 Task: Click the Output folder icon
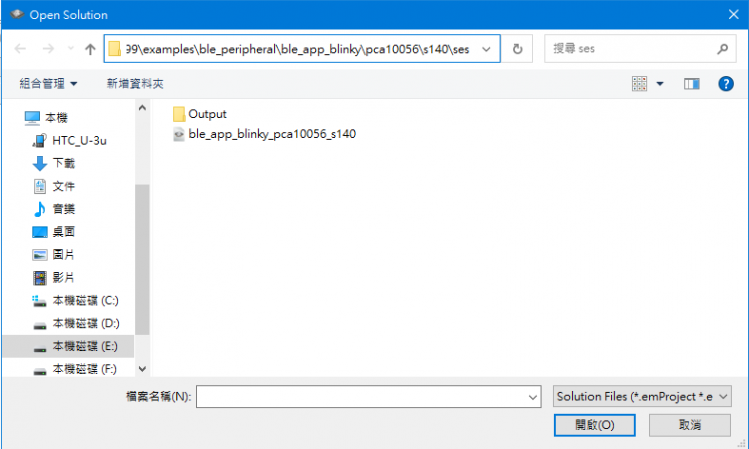coord(179,114)
